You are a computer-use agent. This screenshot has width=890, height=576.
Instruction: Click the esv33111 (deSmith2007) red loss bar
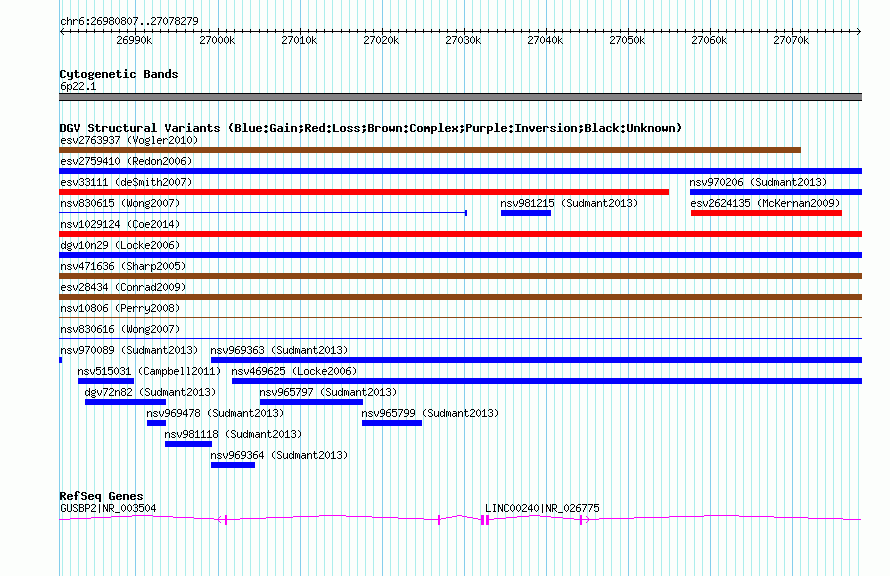click(x=364, y=192)
